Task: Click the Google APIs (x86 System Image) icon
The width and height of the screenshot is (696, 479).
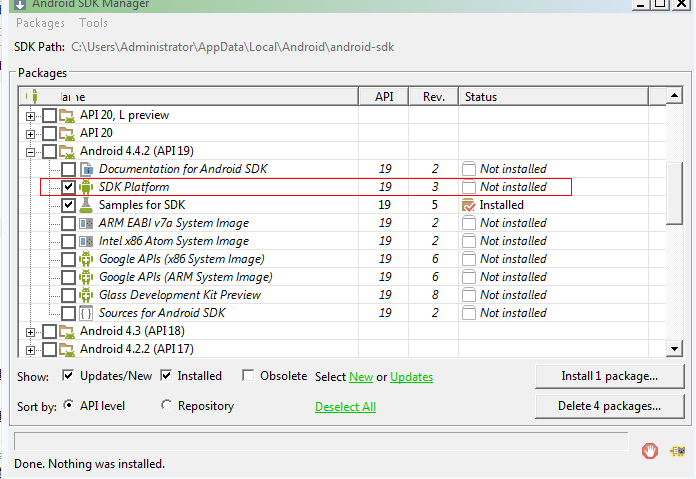Action: point(86,259)
